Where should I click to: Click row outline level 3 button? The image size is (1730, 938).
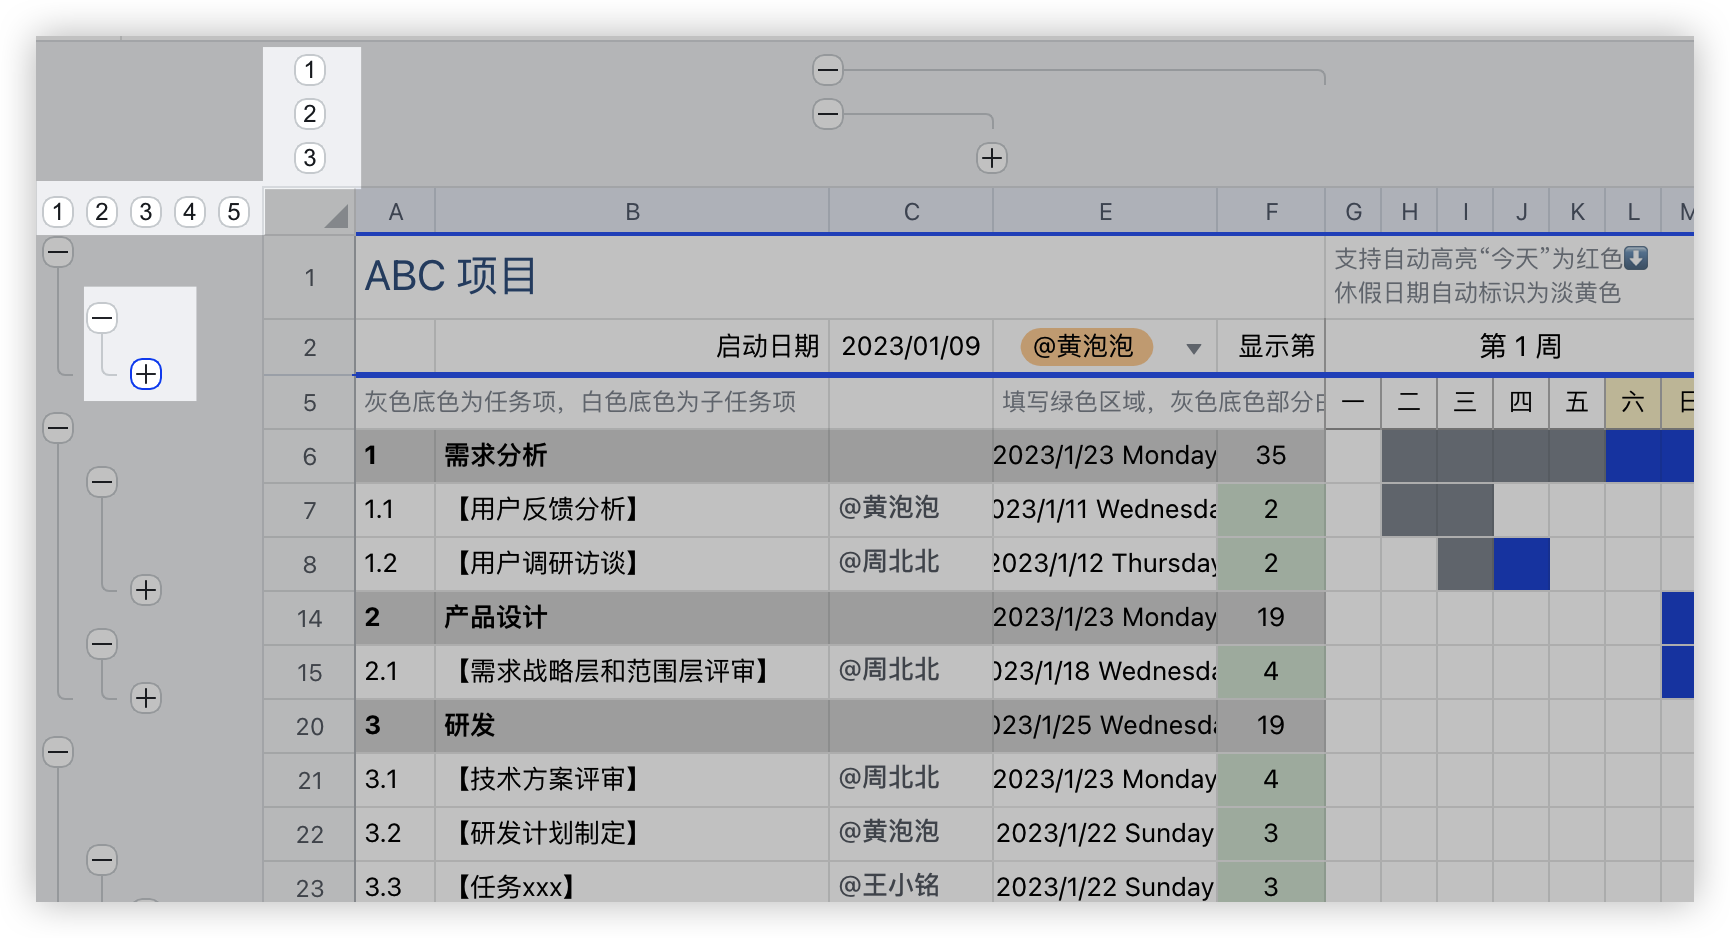145,211
